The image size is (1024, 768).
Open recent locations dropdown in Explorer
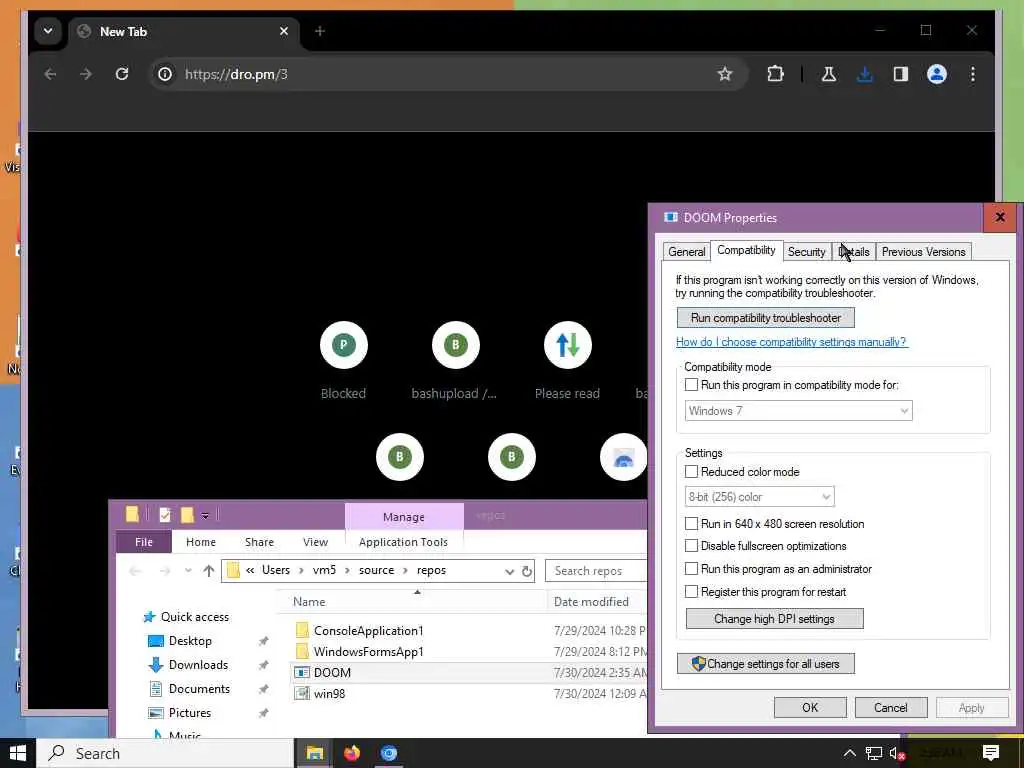[188, 571]
